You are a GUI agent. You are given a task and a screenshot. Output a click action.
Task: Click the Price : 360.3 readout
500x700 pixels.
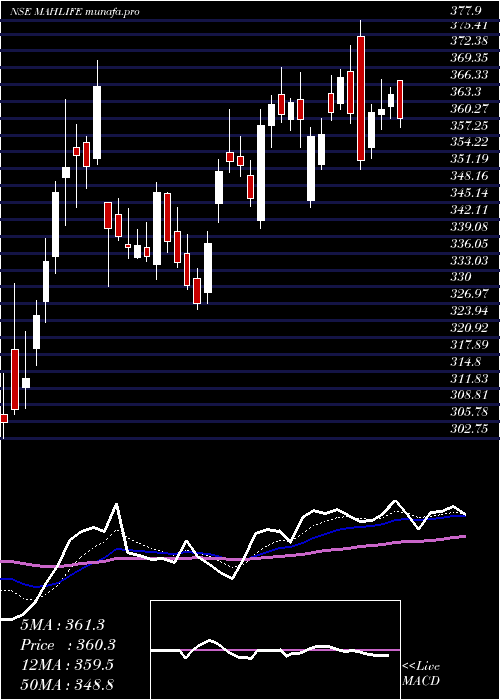tap(68, 645)
